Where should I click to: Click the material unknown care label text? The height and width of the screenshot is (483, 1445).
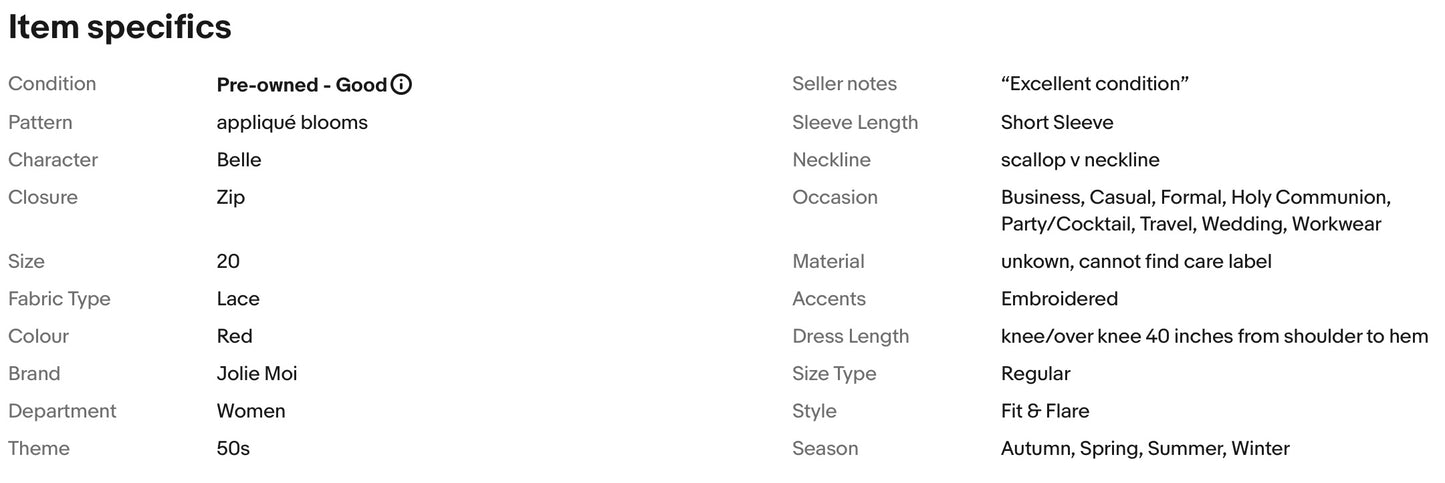(x=1136, y=262)
